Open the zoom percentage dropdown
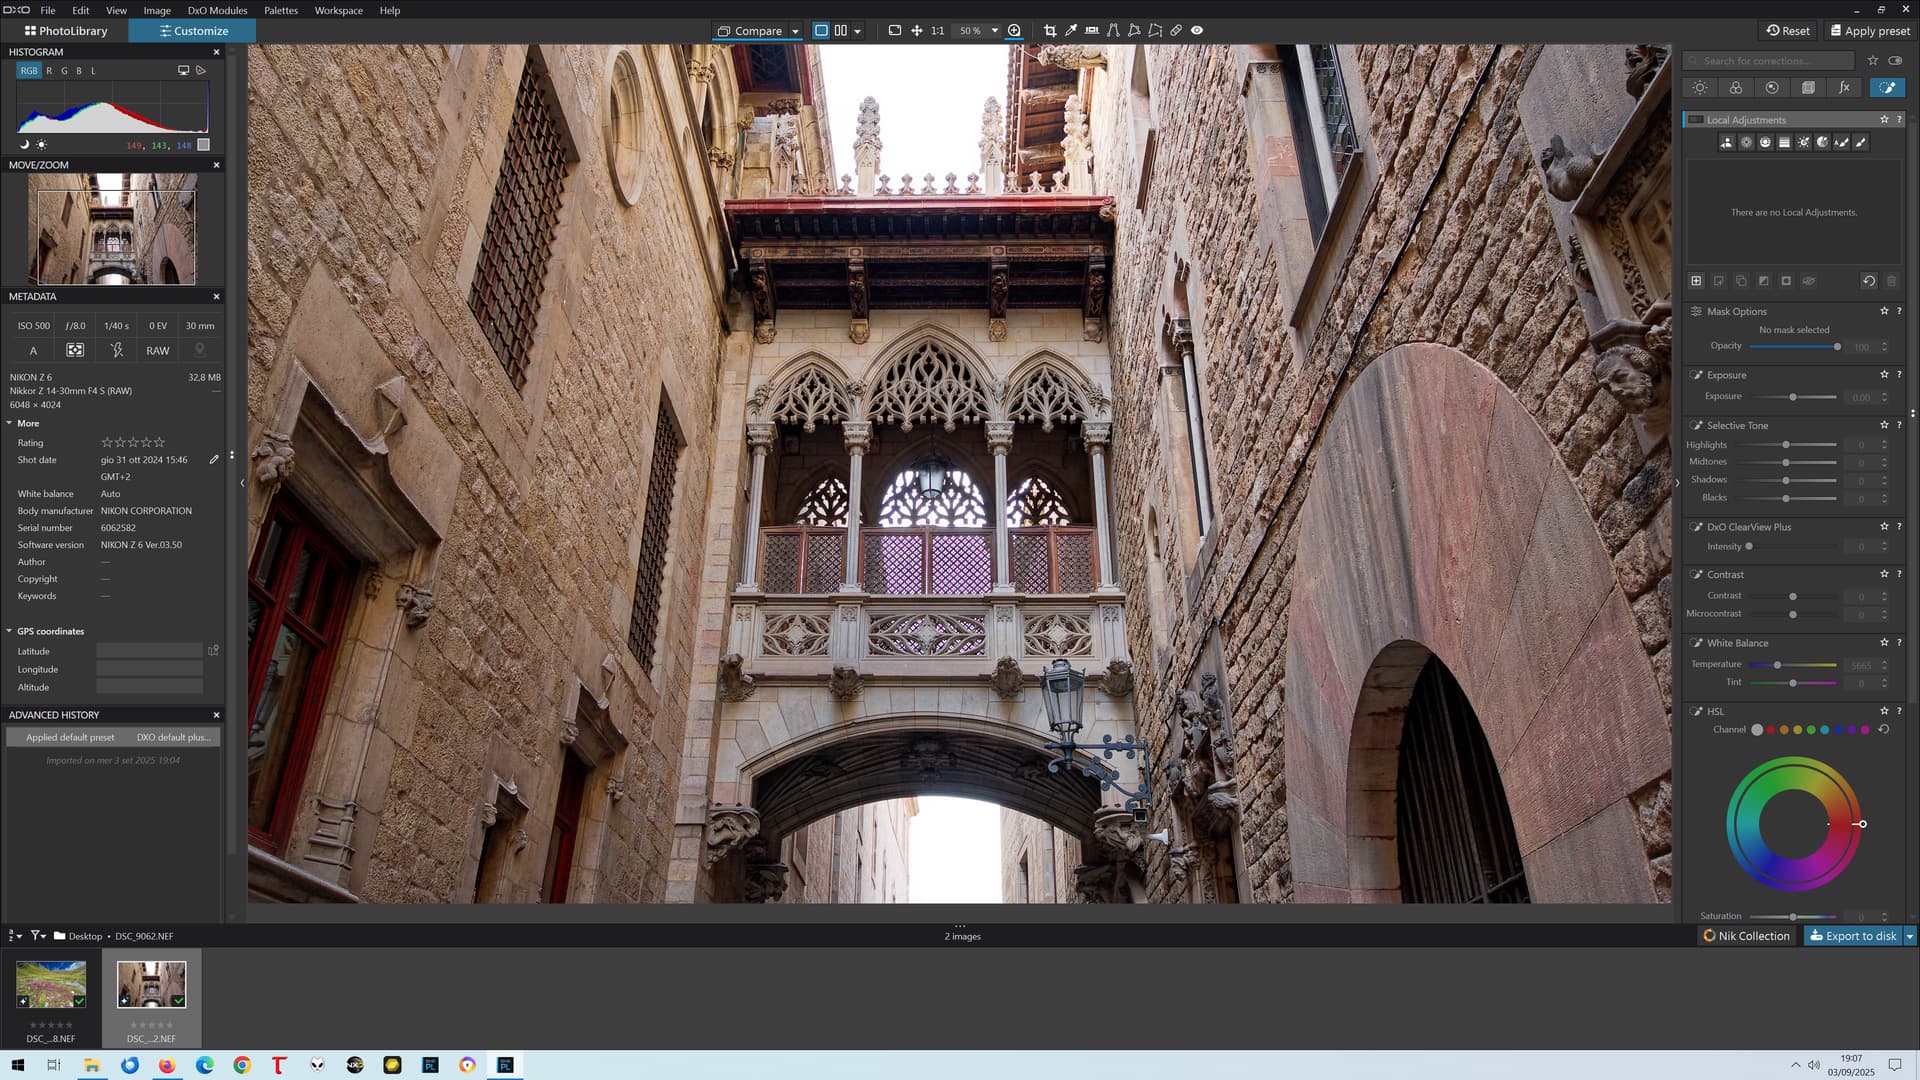Image resolution: width=1920 pixels, height=1080 pixels. point(994,31)
